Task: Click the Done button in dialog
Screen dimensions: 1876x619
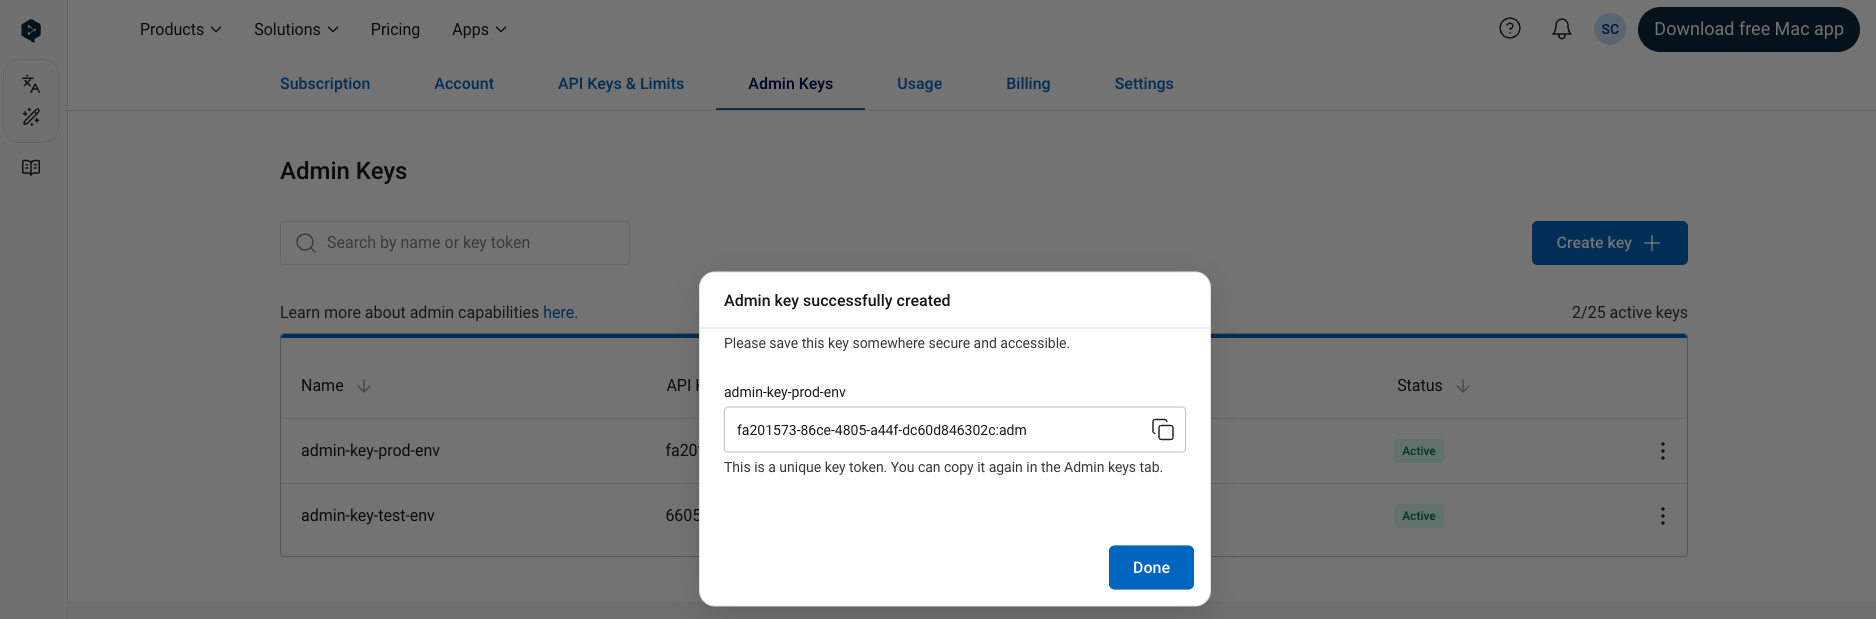Action: pyautogui.click(x=1151, y=567)
